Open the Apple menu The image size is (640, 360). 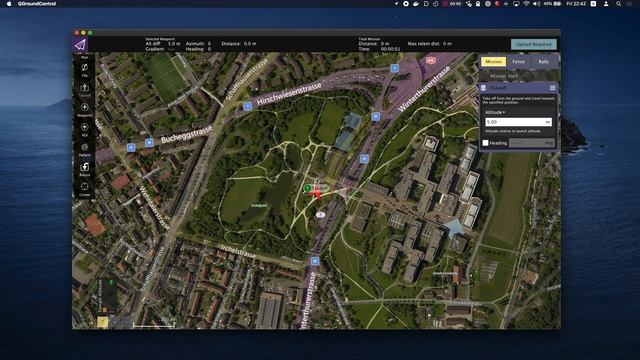tap(9, 4)
